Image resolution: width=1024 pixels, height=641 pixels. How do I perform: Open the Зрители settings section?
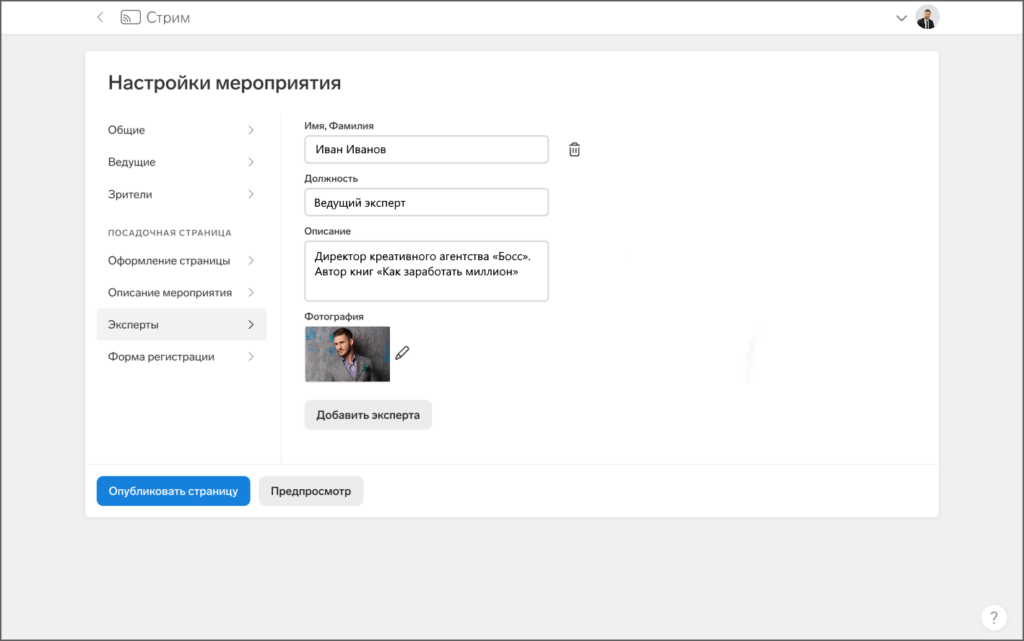182,194
